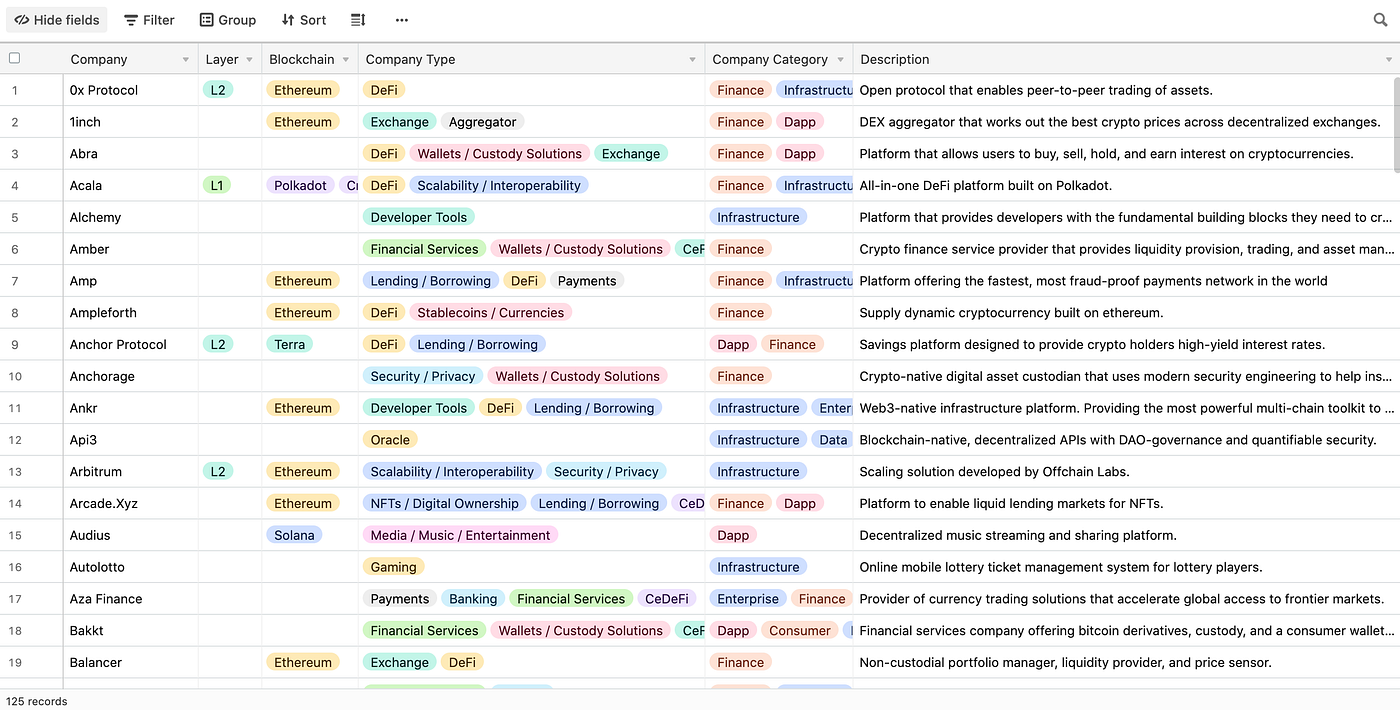Click the Polkadot blockchain tag

(x=301, y=185)
